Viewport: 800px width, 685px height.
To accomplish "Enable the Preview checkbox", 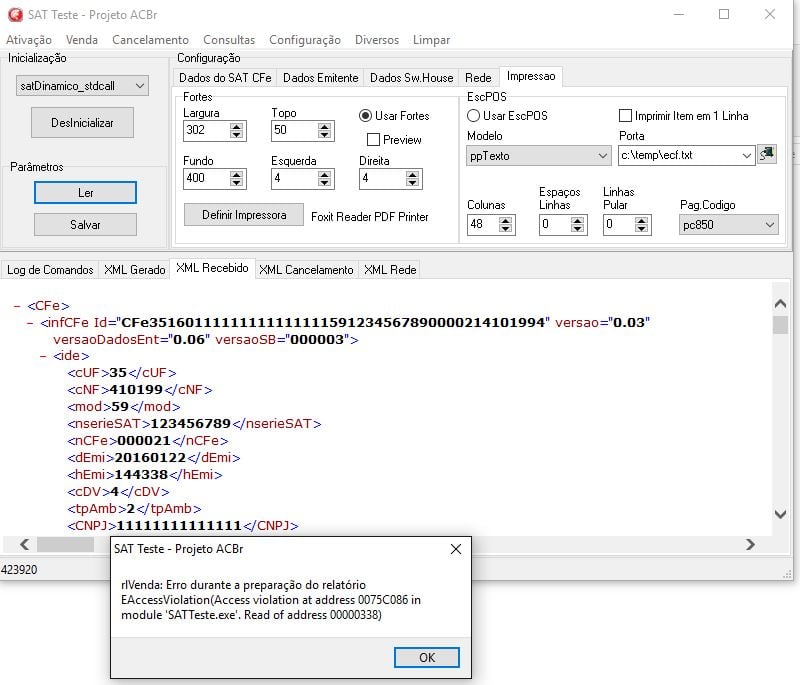I will [373, 139].
